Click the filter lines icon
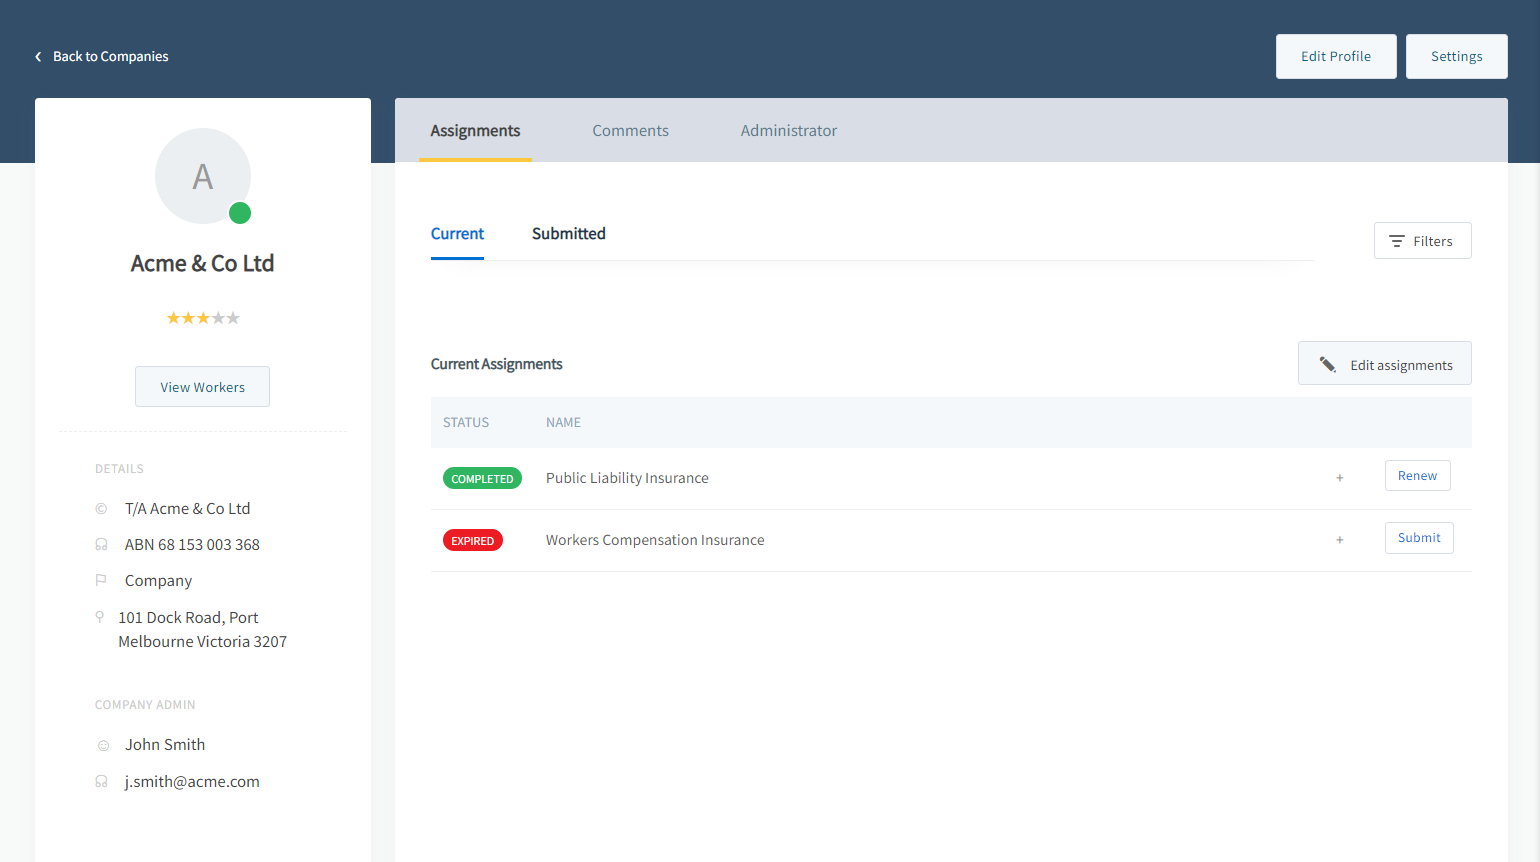The image size is (1540, 862). point(1397,242)
